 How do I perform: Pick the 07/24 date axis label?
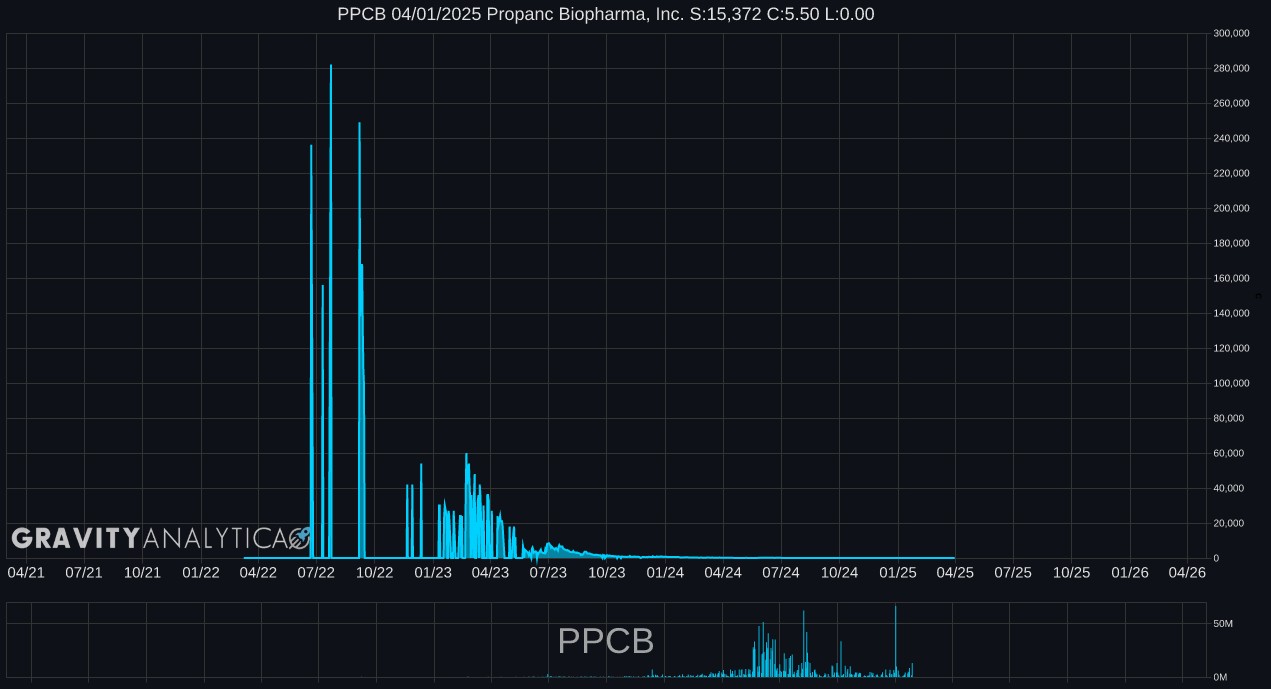pyautogui.click(x=781, y=572)
